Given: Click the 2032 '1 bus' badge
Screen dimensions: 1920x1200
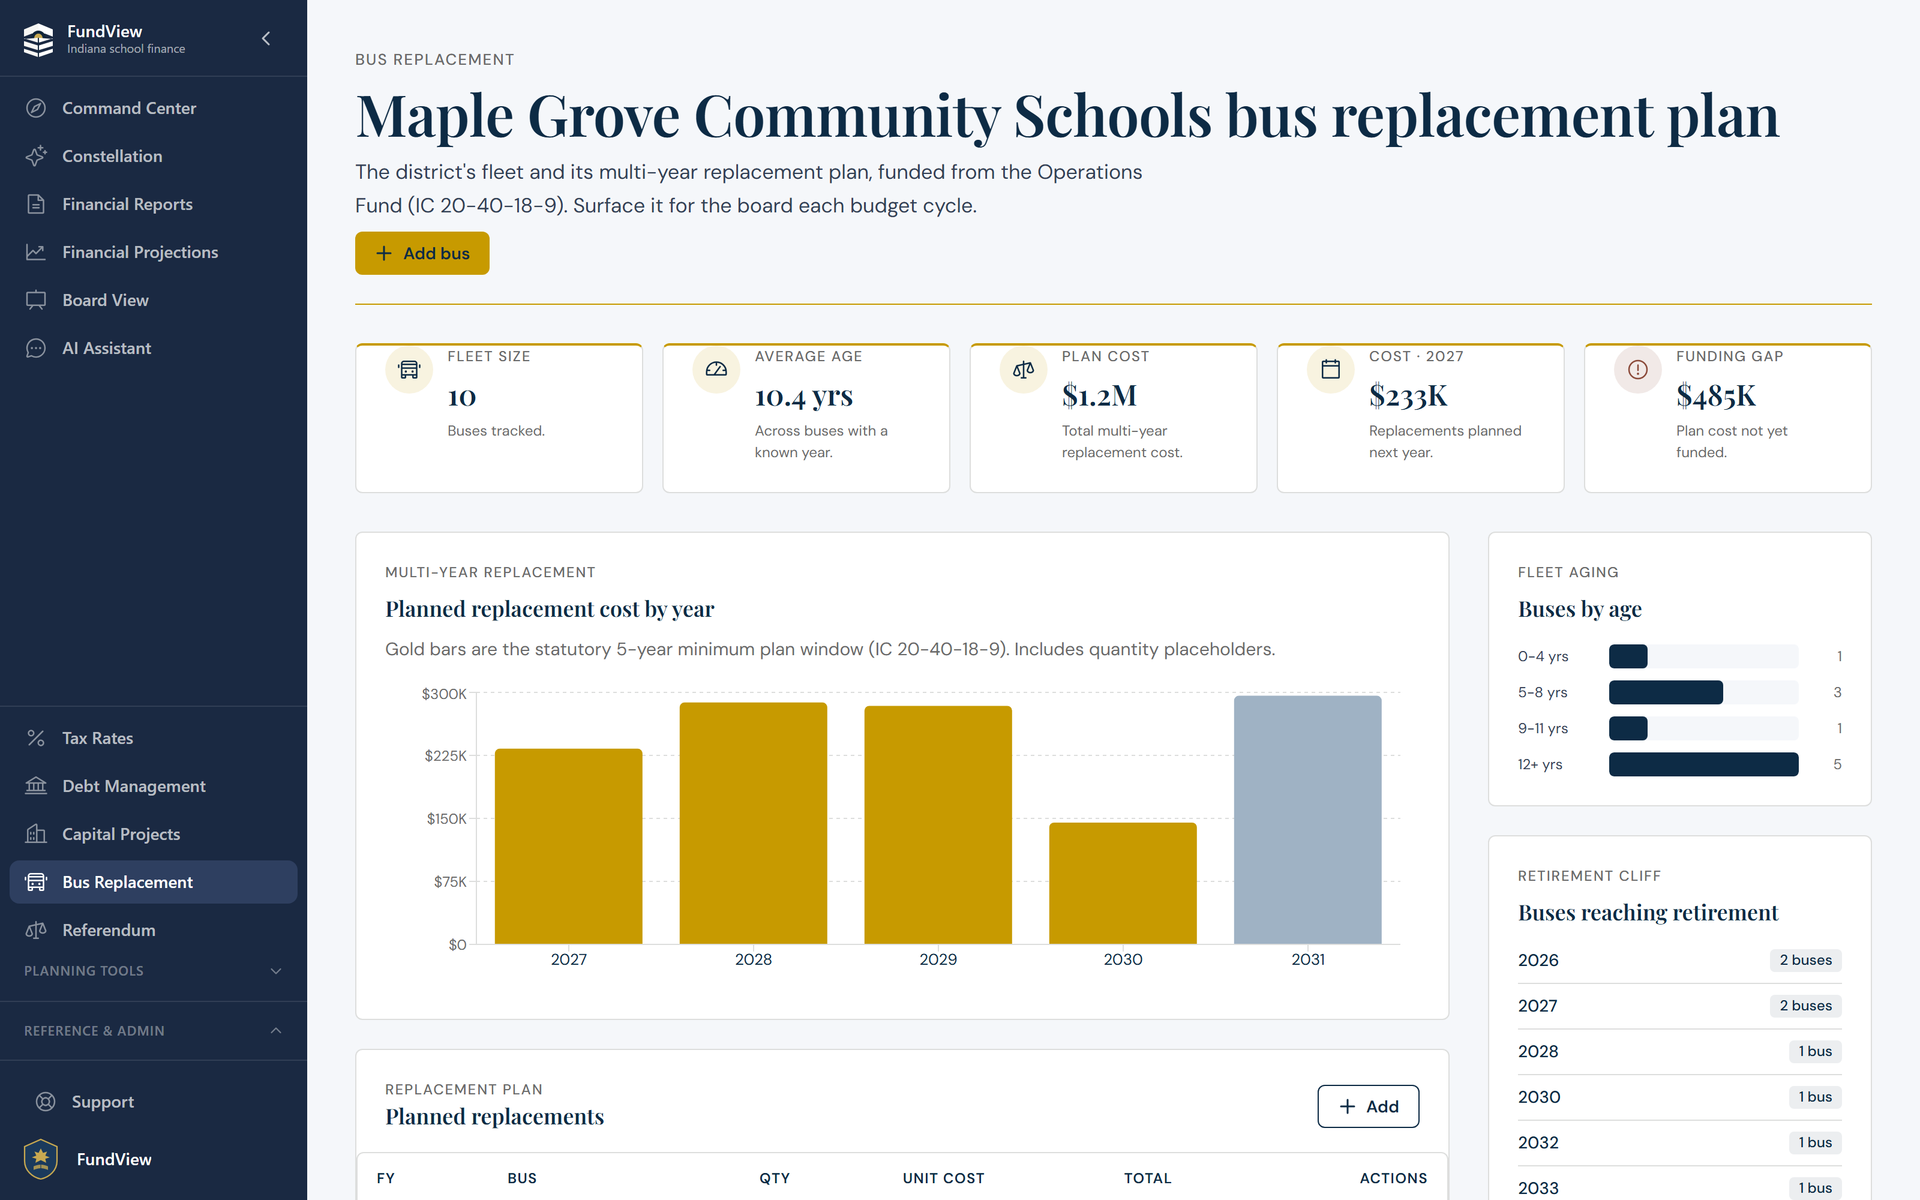Looking at the screenshot, I should pos(1815,1143).
